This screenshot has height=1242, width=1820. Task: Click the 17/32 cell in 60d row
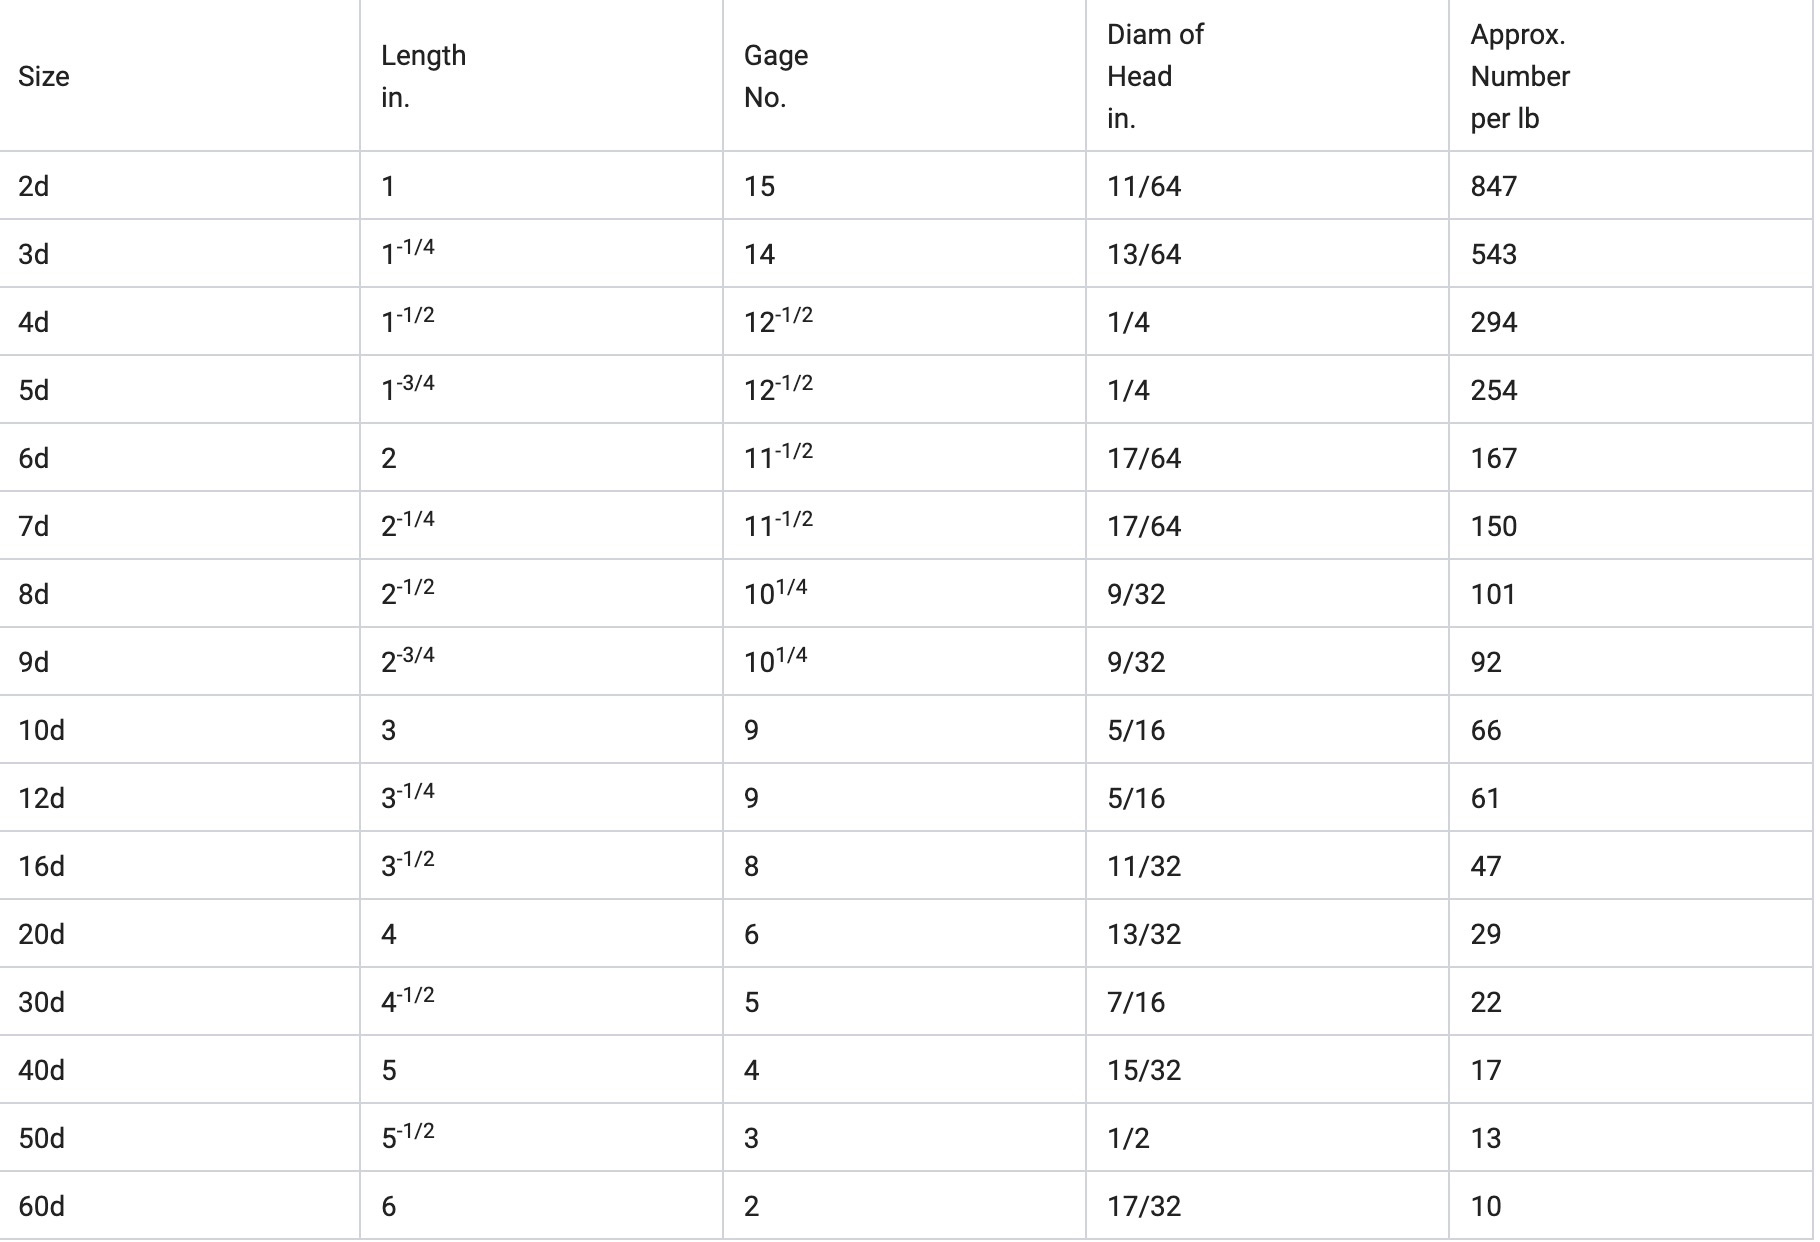click(x=1143, y=1206)
